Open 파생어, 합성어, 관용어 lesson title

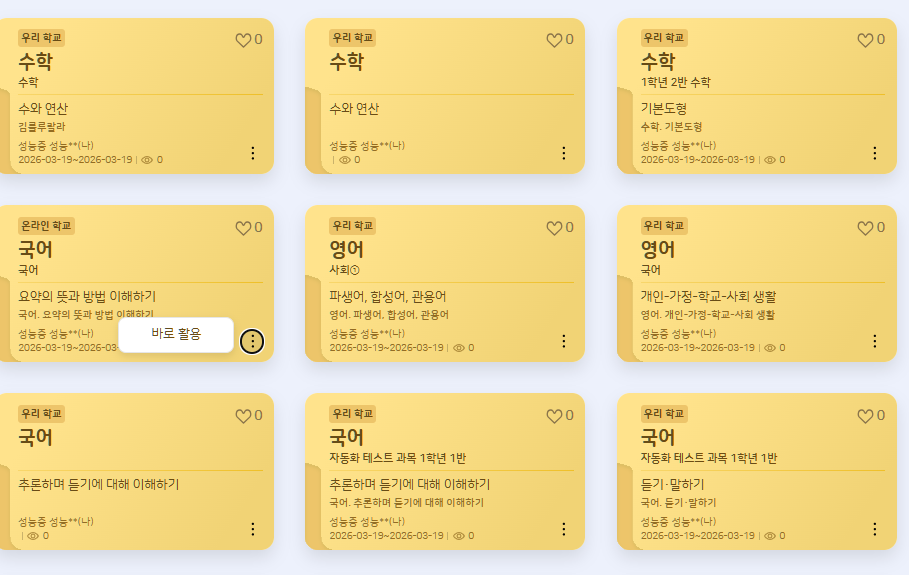388,297
